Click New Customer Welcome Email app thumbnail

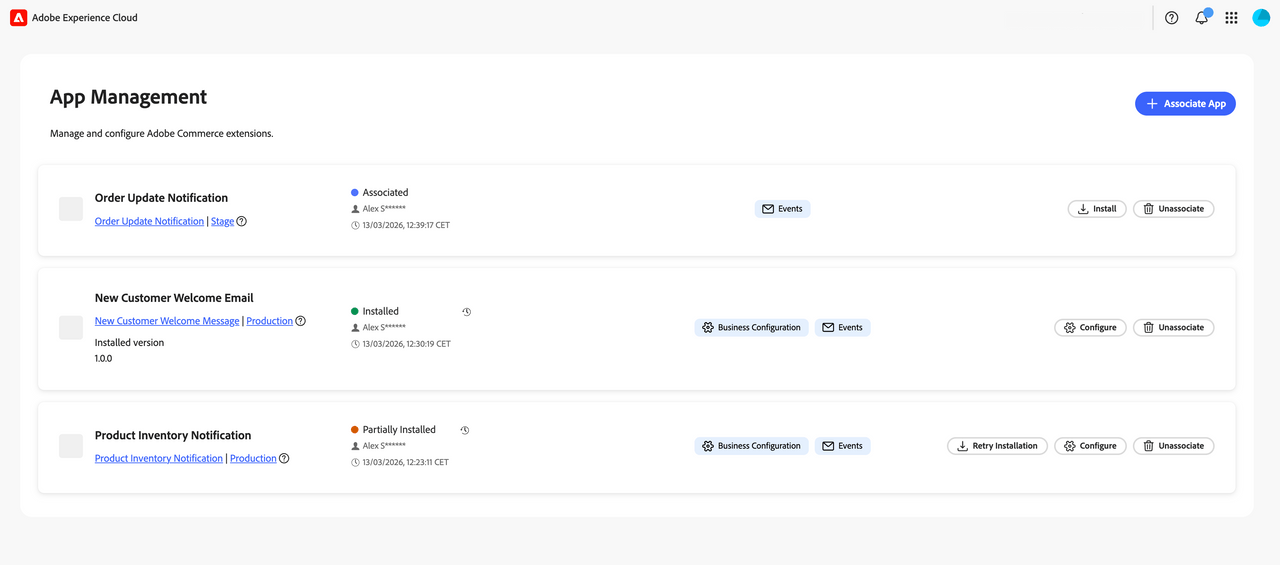[71, 328]
